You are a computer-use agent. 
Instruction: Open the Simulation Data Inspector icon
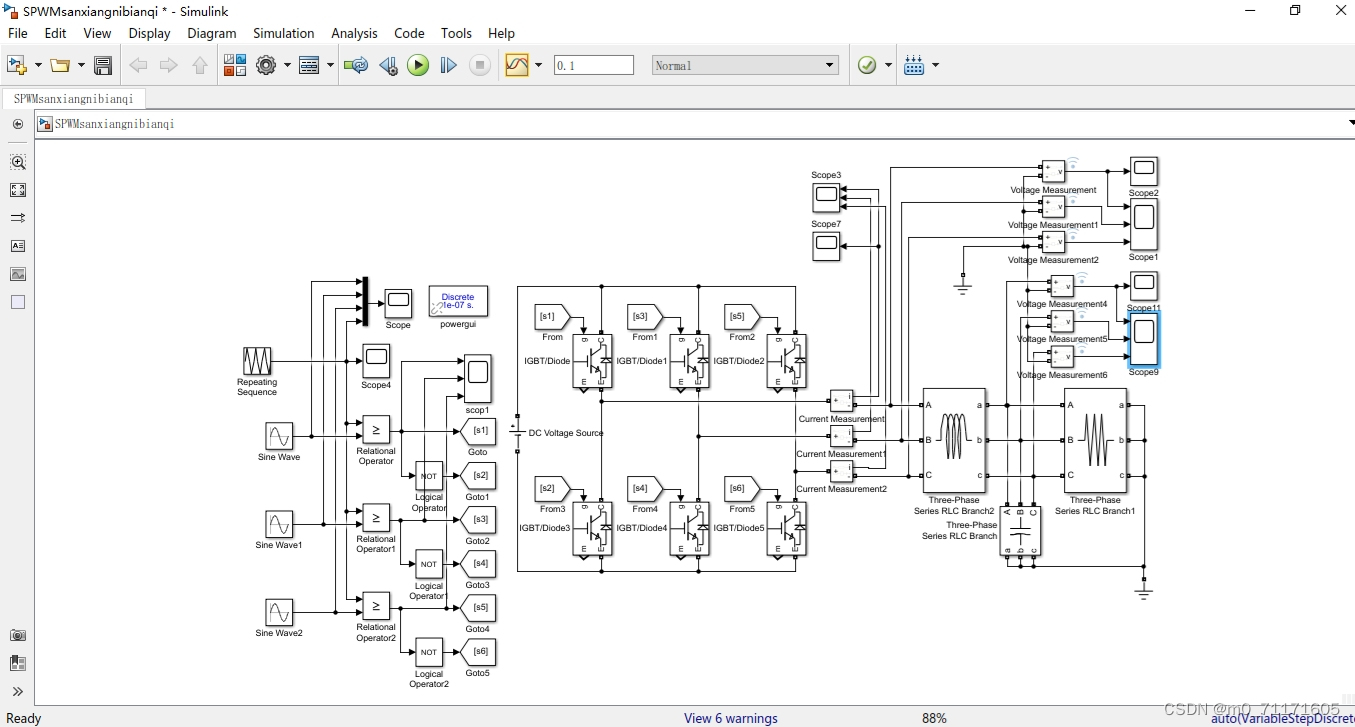[517, 65]
